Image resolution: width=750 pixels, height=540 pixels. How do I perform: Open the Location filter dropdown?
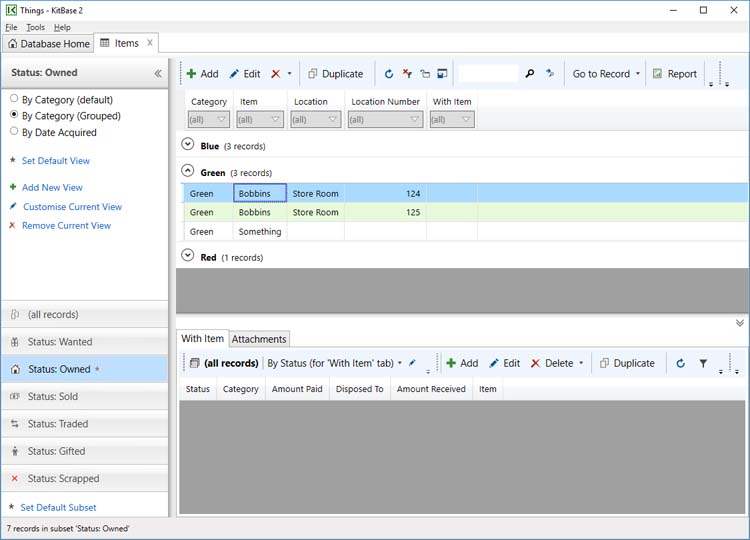point(316,120)
